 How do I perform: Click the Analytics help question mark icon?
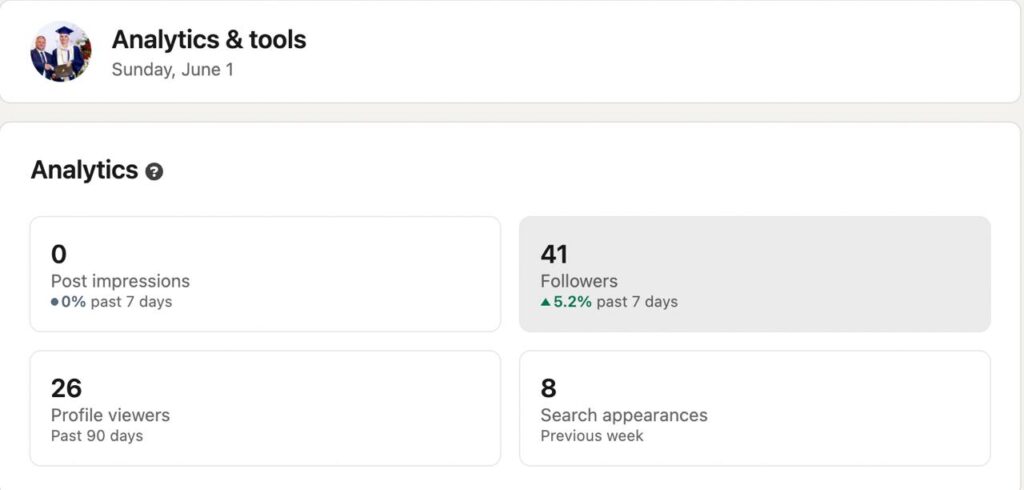pyautogui.click(x=154, y=171)
